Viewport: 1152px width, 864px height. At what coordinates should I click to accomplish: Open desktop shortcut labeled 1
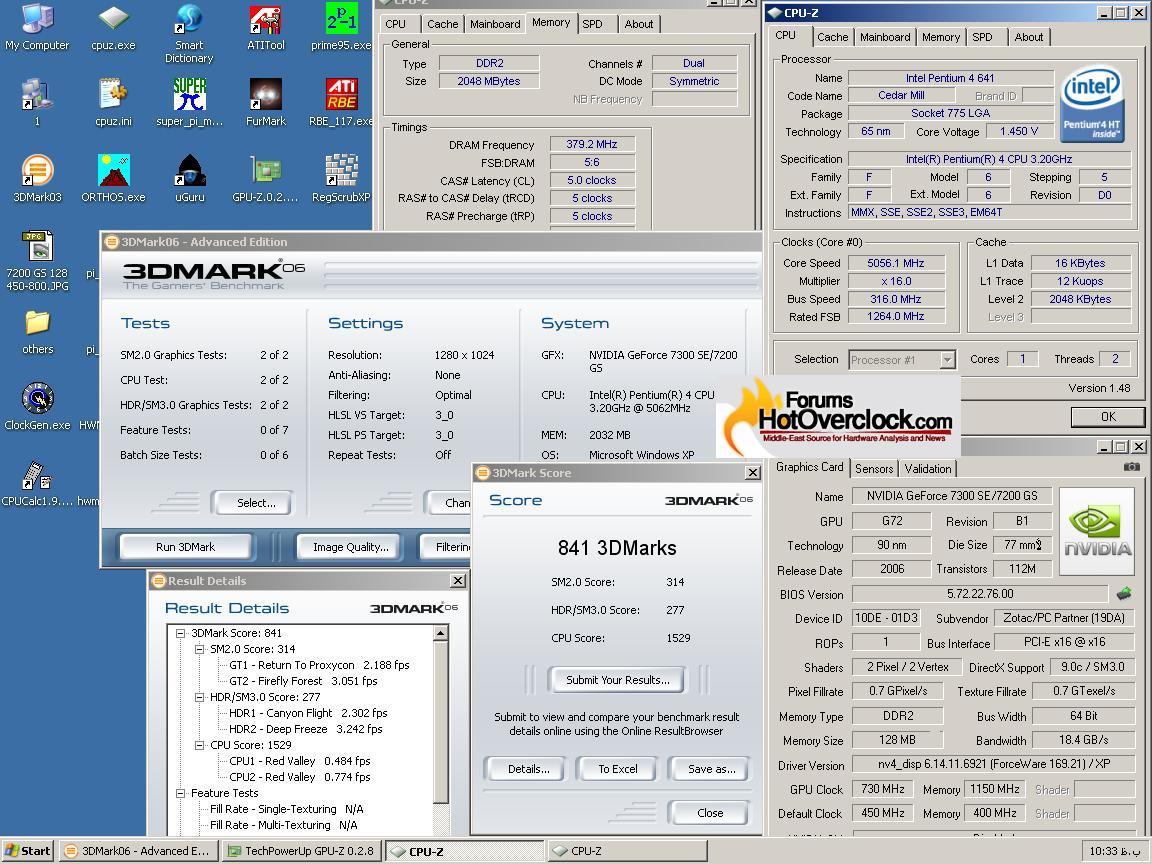37,103
